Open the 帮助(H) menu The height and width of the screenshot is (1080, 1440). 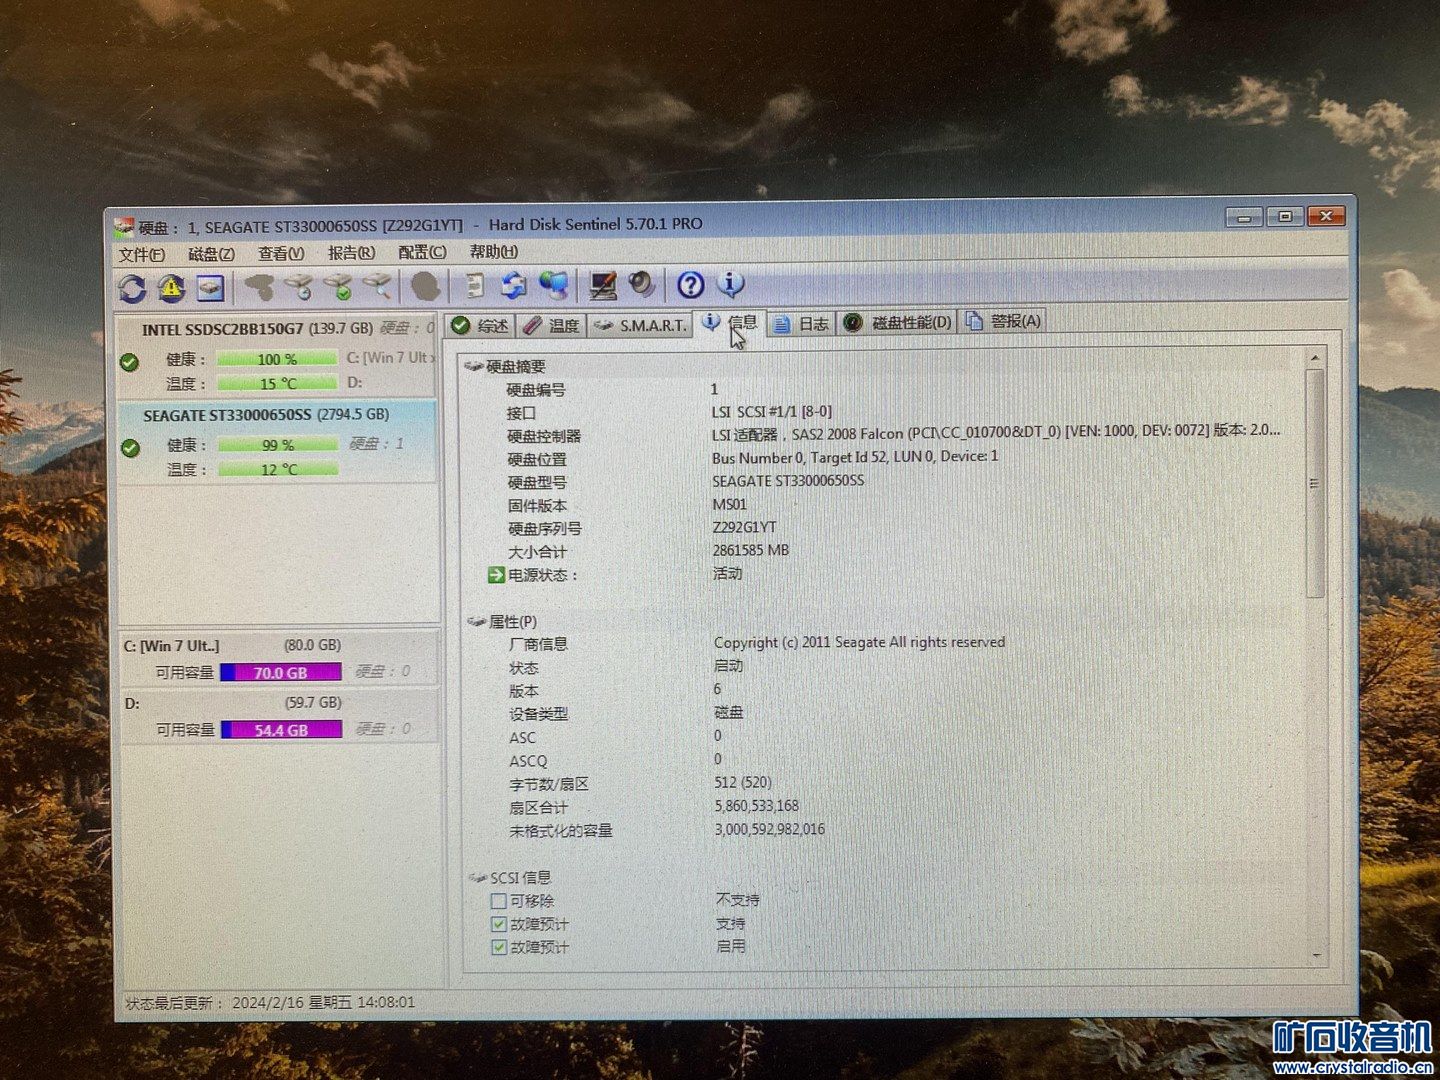click(494, 251)
